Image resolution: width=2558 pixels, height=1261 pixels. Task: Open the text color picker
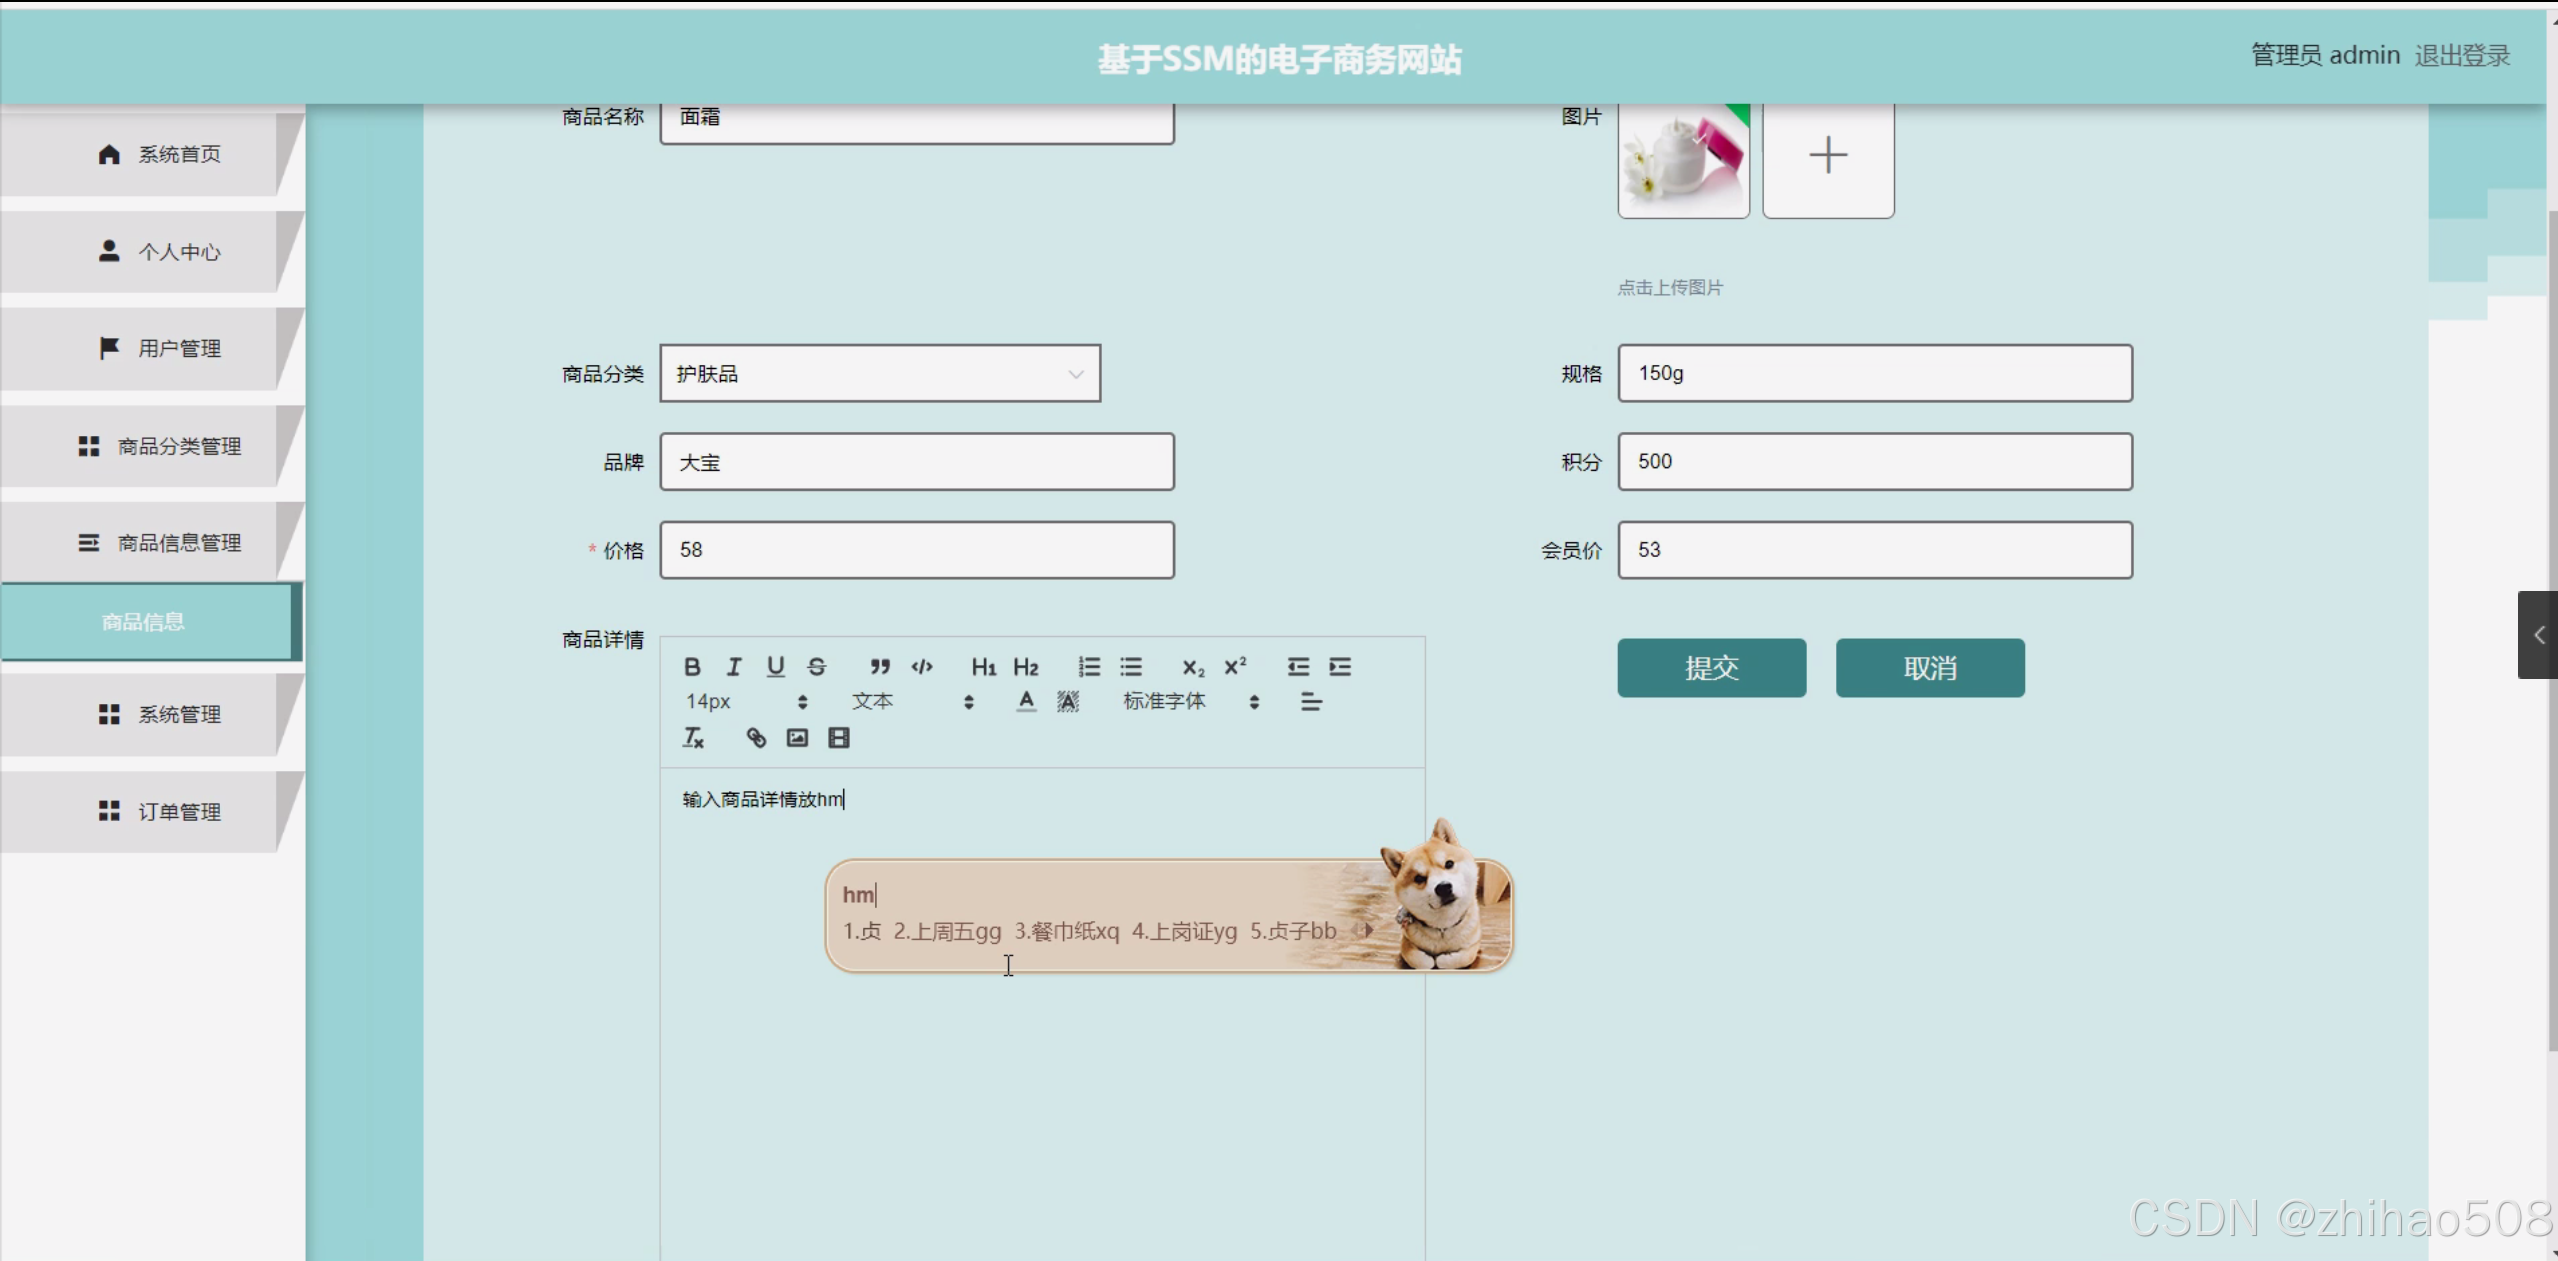click(1026, 702)
